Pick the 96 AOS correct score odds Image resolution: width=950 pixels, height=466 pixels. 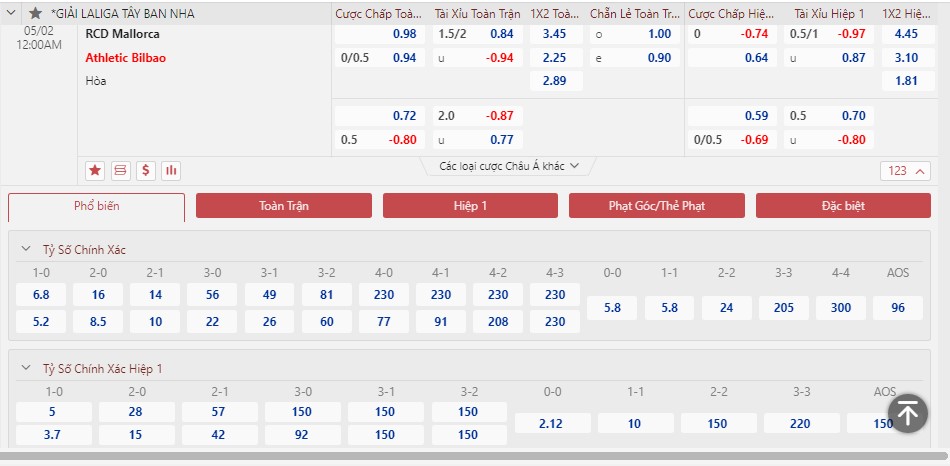coord(898,308)
